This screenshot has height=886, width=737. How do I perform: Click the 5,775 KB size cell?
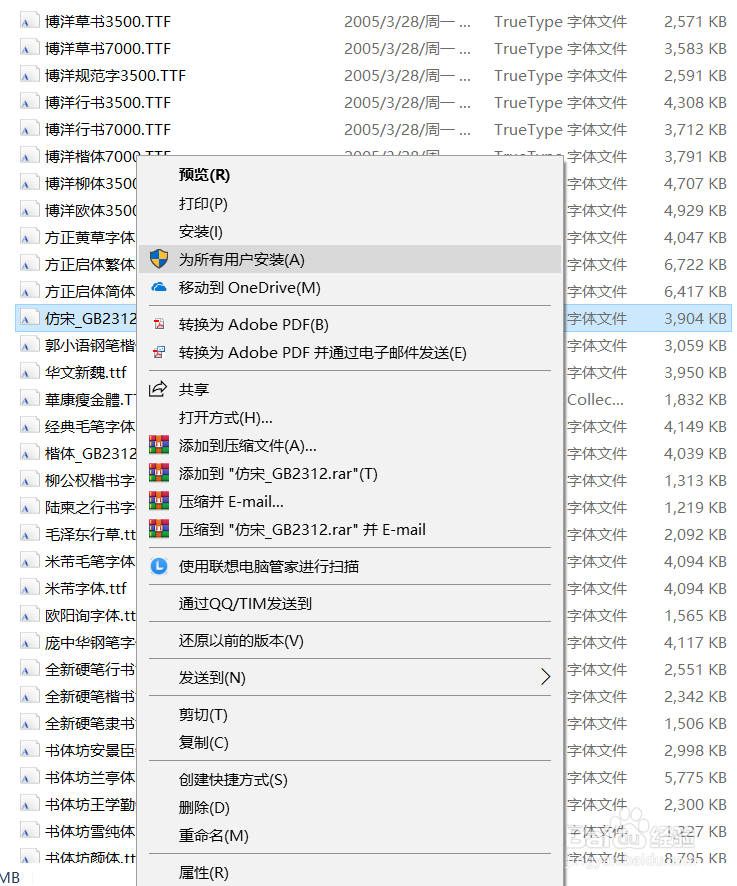695,778
